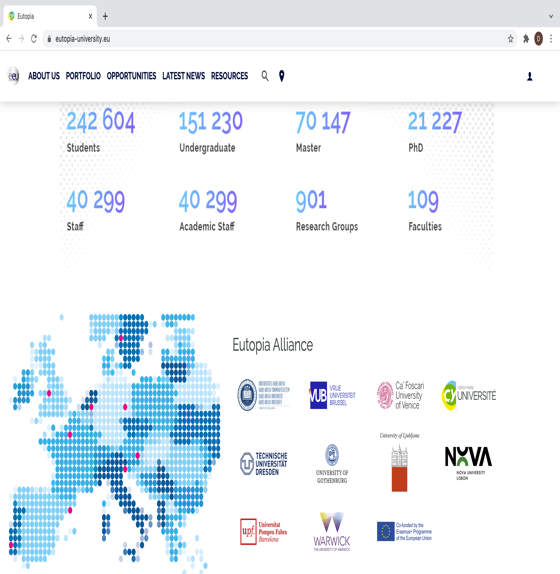Open the PORTFOLIO menu
The width and height of the screenshot is (560, 574).
click(x=83, y=76)
